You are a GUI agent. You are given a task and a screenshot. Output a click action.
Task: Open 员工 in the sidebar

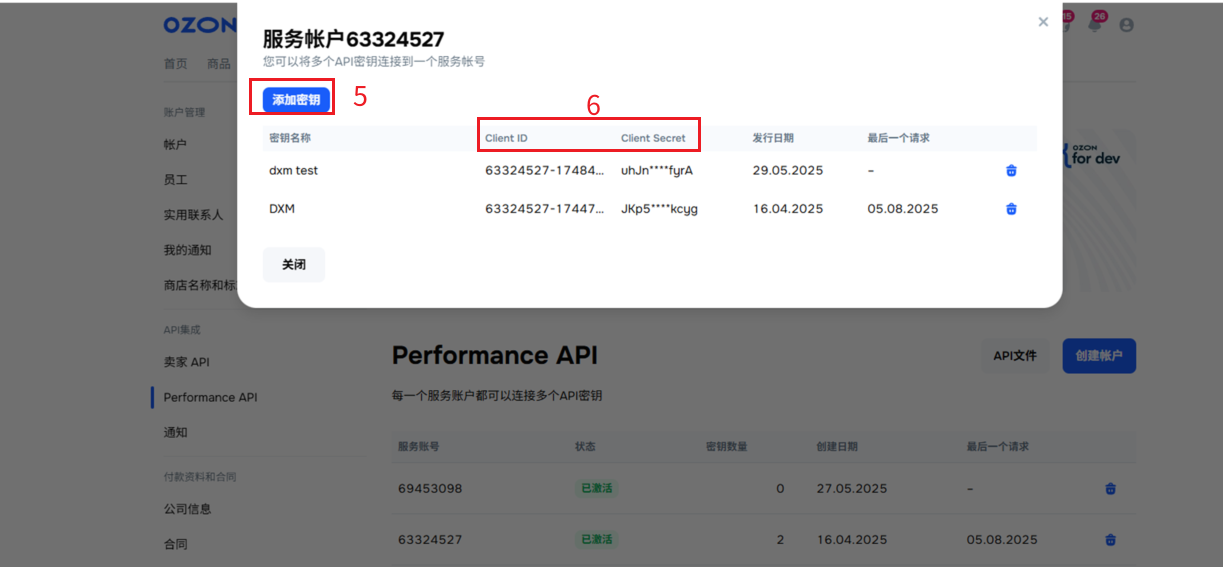click(175, 180)
